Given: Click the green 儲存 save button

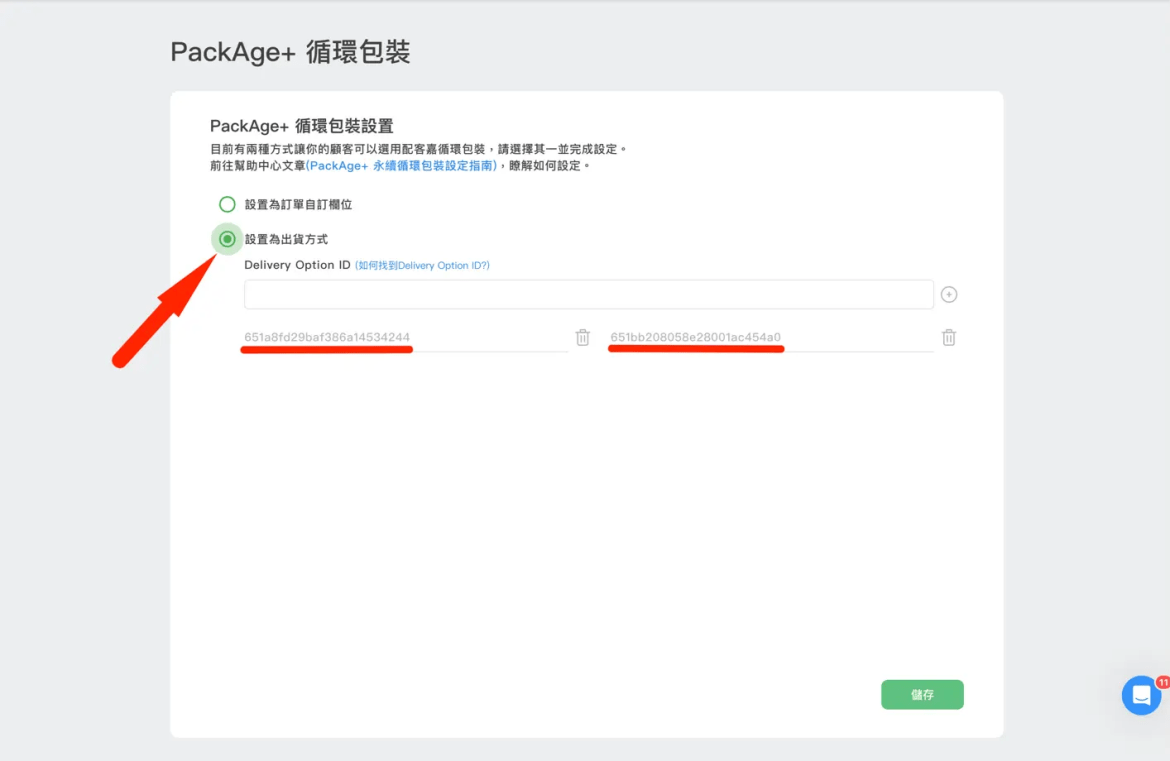Looking at the screenshot, I should click(x=922, y=695).
